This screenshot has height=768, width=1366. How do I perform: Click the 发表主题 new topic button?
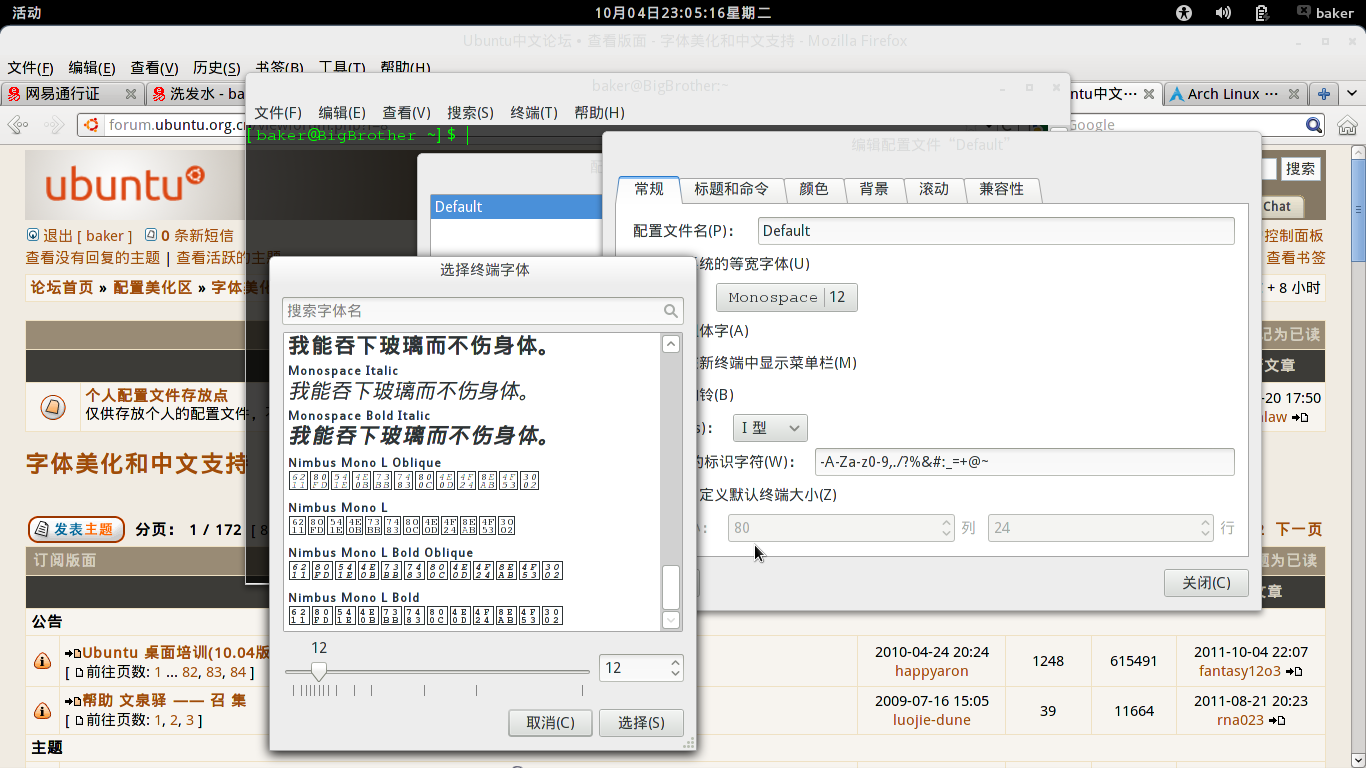(x=76, y=529)
